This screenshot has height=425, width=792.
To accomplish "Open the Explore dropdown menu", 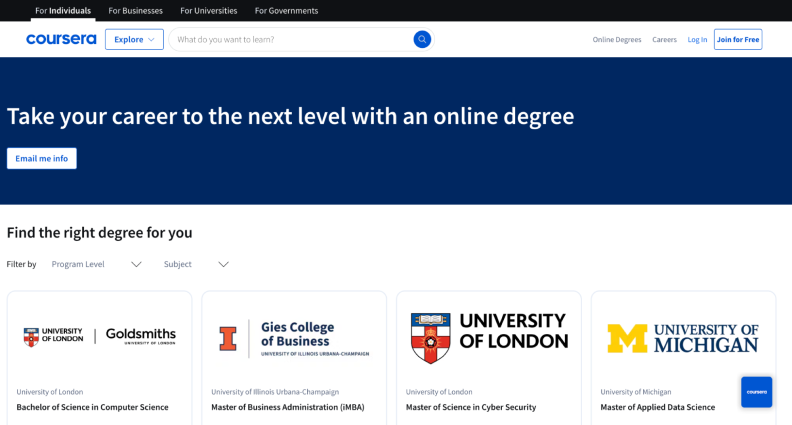I will tap(134, 39).
